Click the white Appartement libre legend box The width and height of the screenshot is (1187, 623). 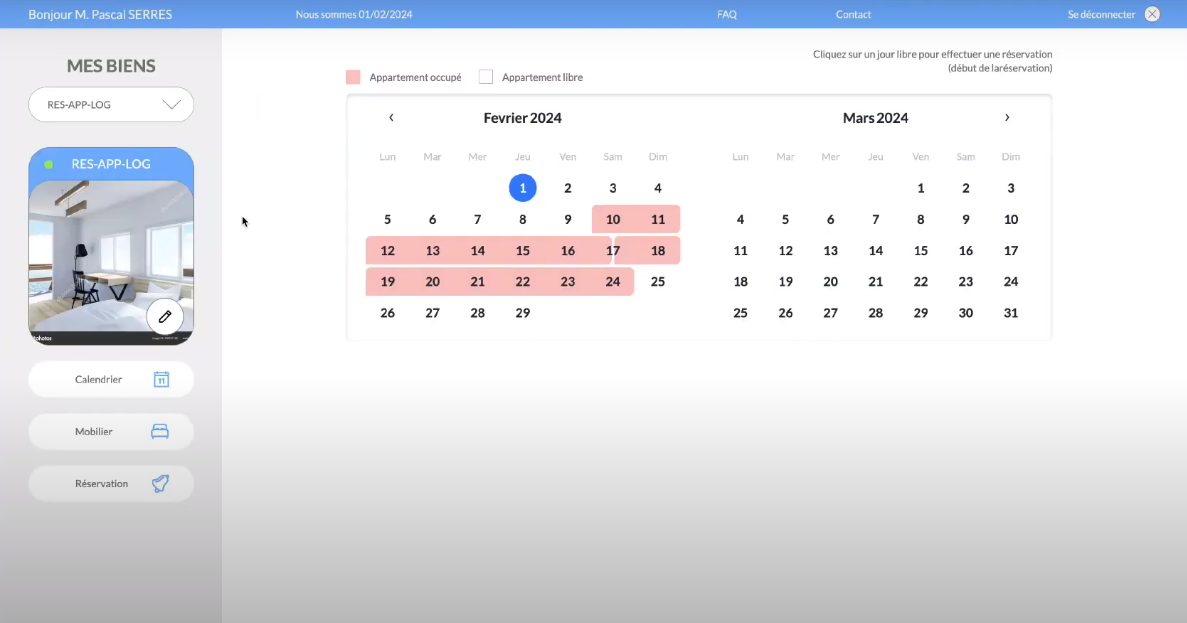pyautogui.click(x=486, y=77)
